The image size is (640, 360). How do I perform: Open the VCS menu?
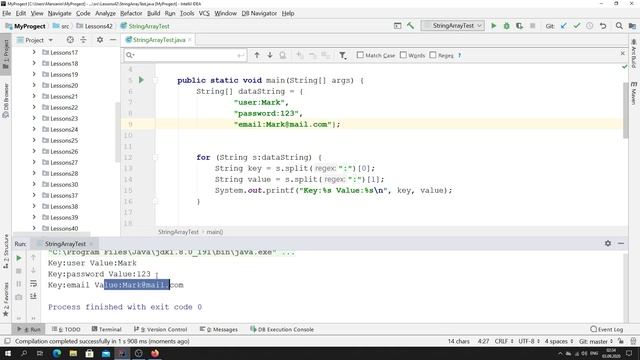click(x=204, y=13)
